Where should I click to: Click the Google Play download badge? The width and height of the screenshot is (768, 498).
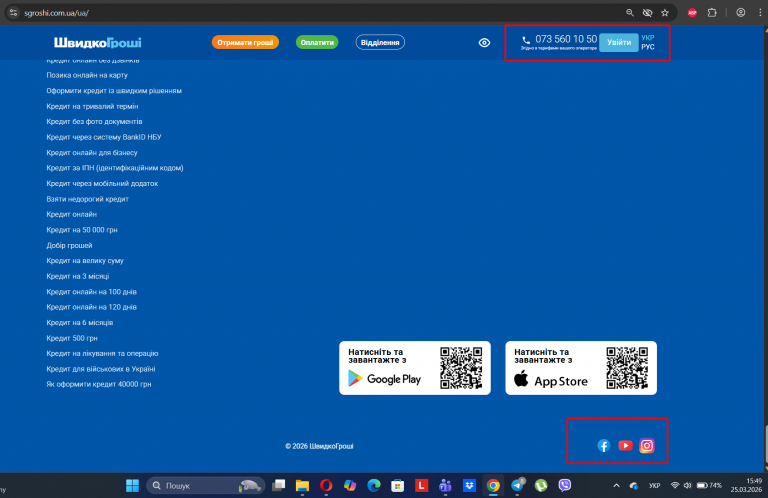coord(414,368)
